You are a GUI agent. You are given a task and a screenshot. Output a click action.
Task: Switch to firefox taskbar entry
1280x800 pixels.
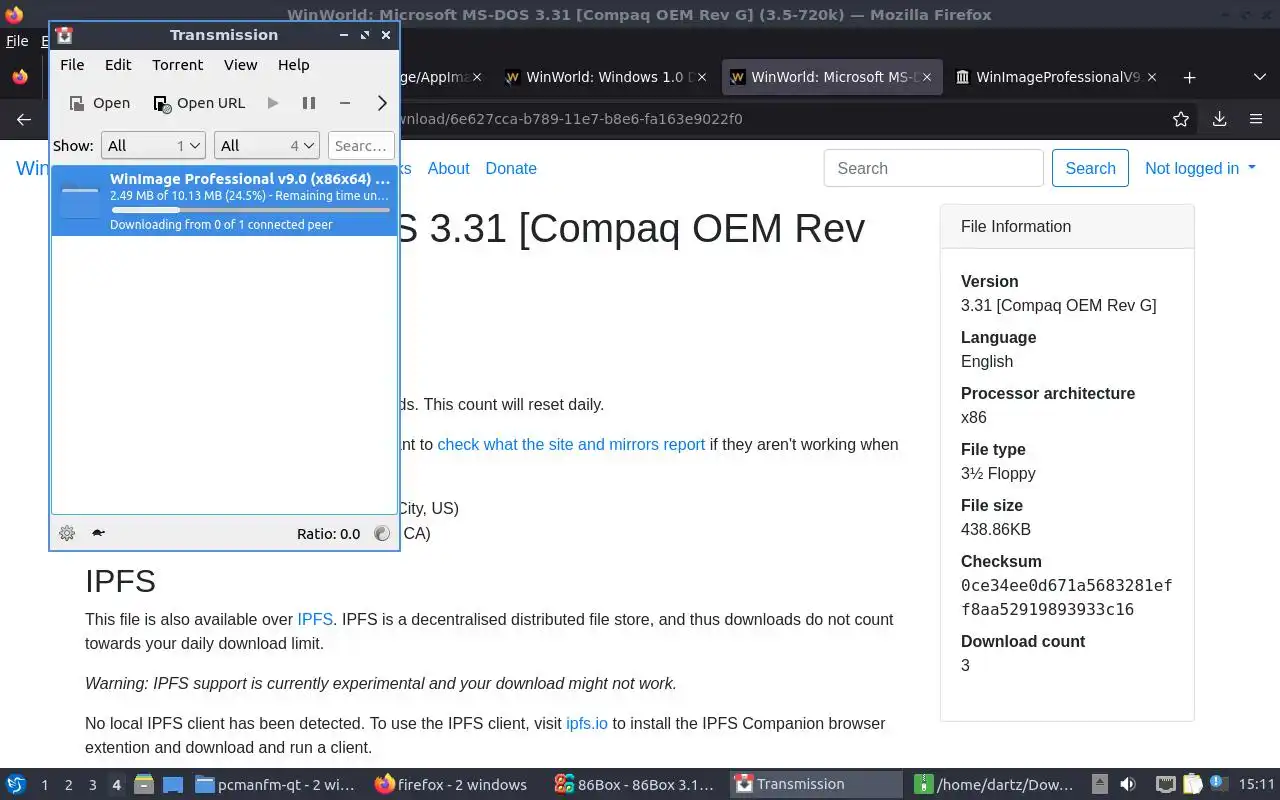(x=452, y=784)
